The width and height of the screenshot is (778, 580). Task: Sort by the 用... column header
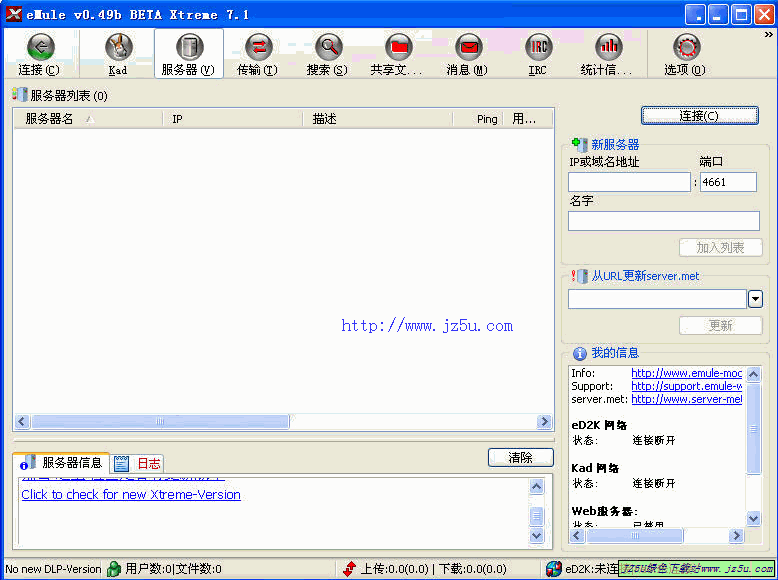[527, 119]
